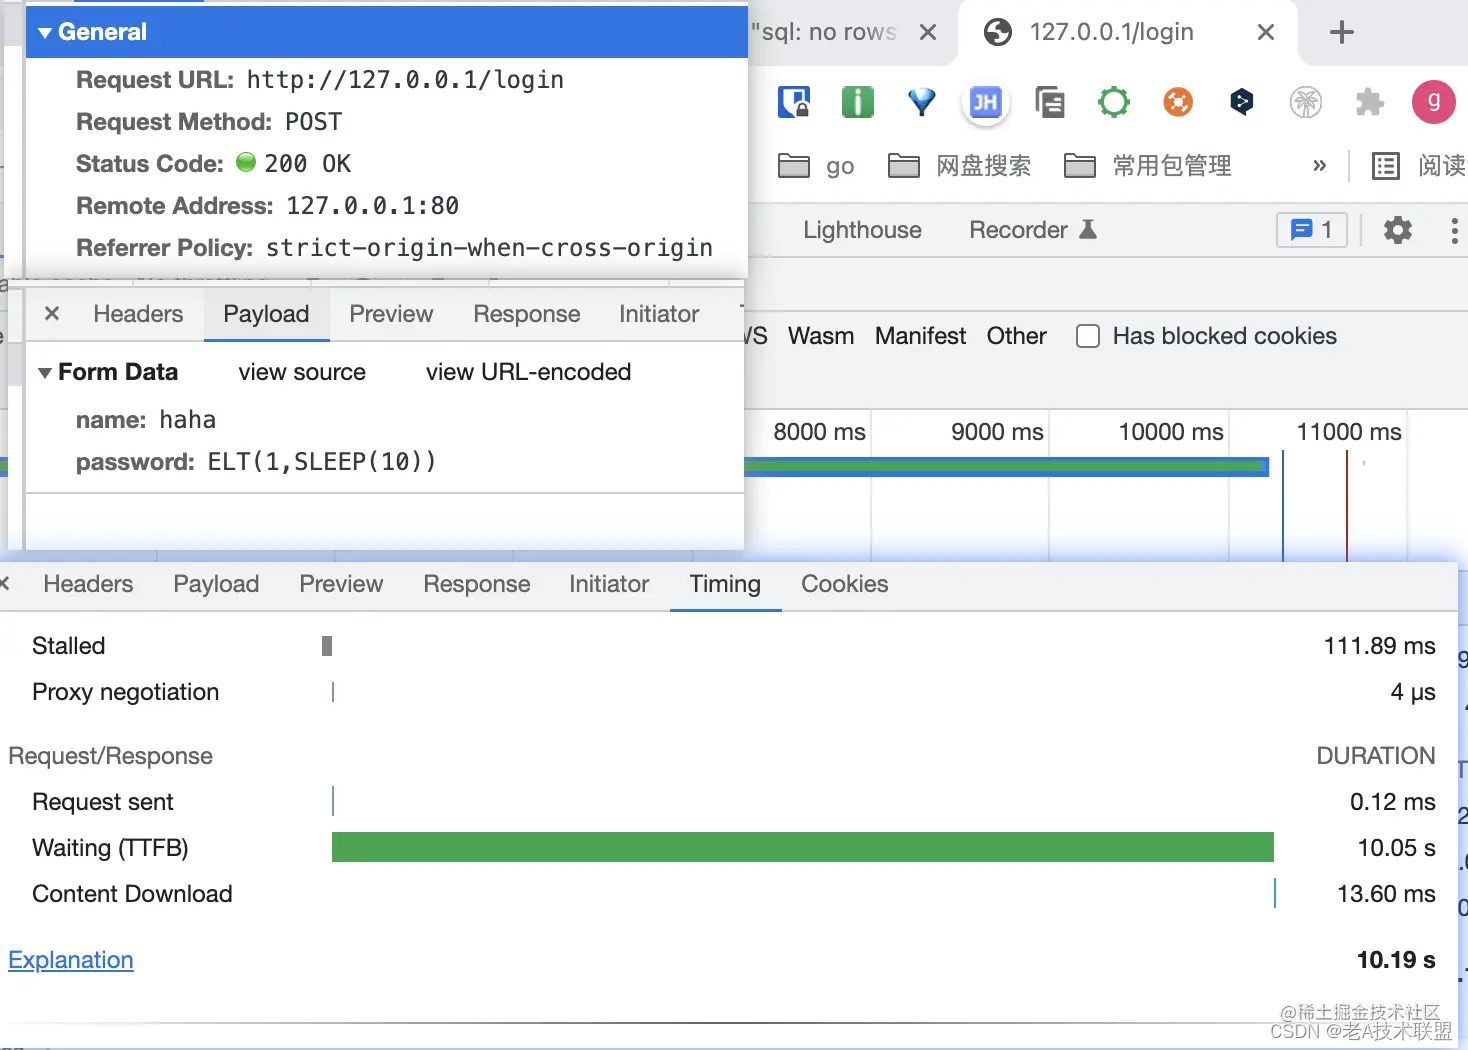
Task: Switch to the Recorder DevTools panel
Action: (x=1033, y=230)
